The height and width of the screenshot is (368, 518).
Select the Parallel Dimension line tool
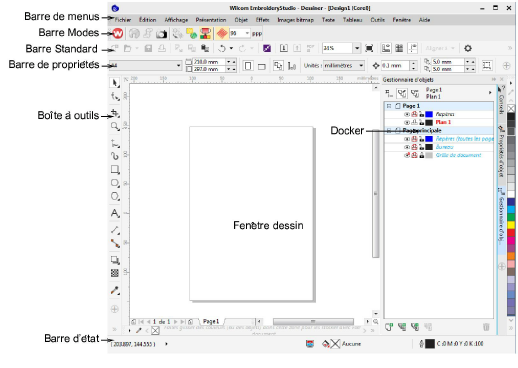[x=115, y=230]
